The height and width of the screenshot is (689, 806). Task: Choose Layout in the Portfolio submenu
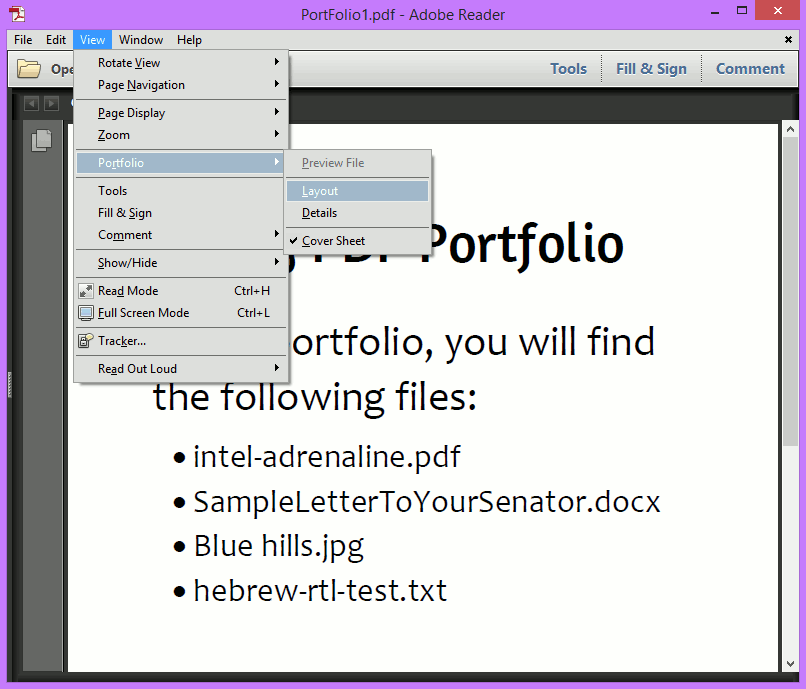(357, 191)
